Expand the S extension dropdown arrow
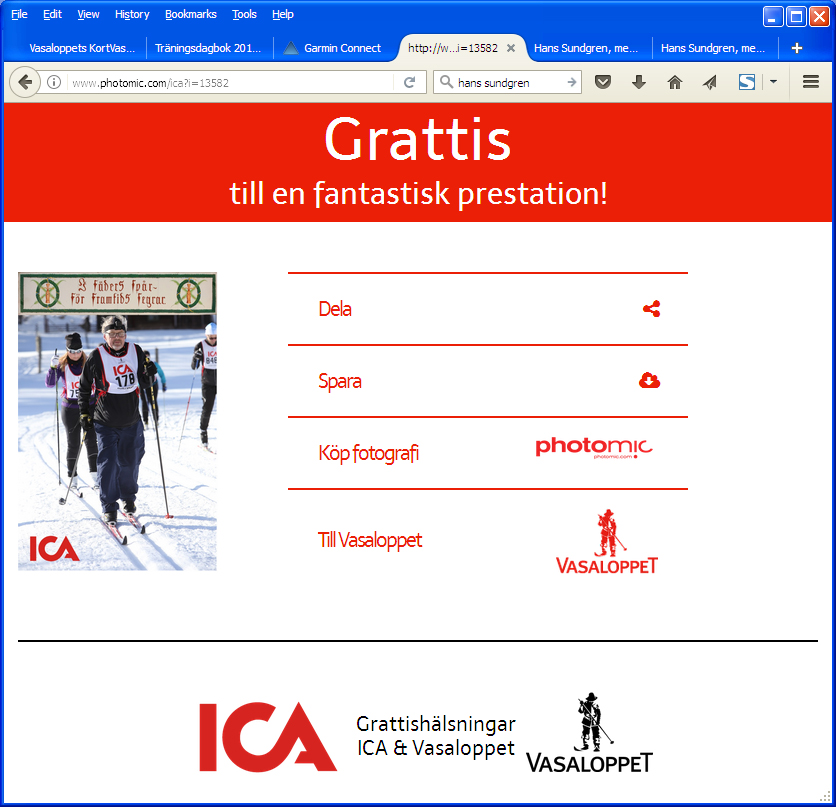This screenshot has width=836, height=807. coord(773,82)
